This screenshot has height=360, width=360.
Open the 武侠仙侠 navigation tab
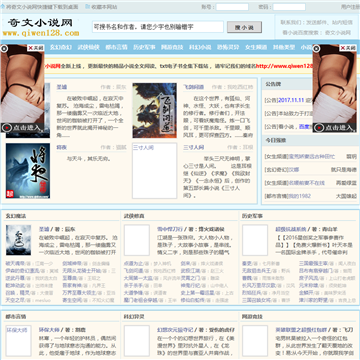[x=89, y=47]
